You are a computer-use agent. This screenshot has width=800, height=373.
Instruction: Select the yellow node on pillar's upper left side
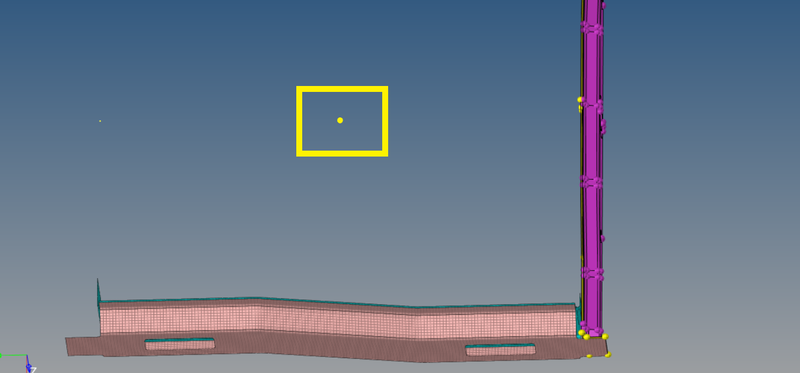(x=580, y=100)
